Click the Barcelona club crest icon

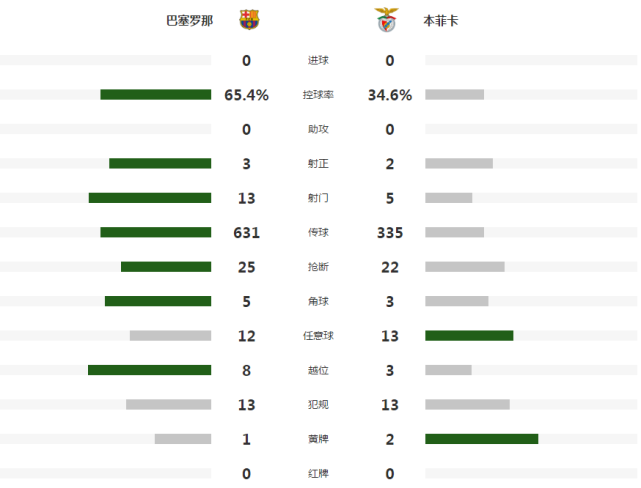(249, 20)
